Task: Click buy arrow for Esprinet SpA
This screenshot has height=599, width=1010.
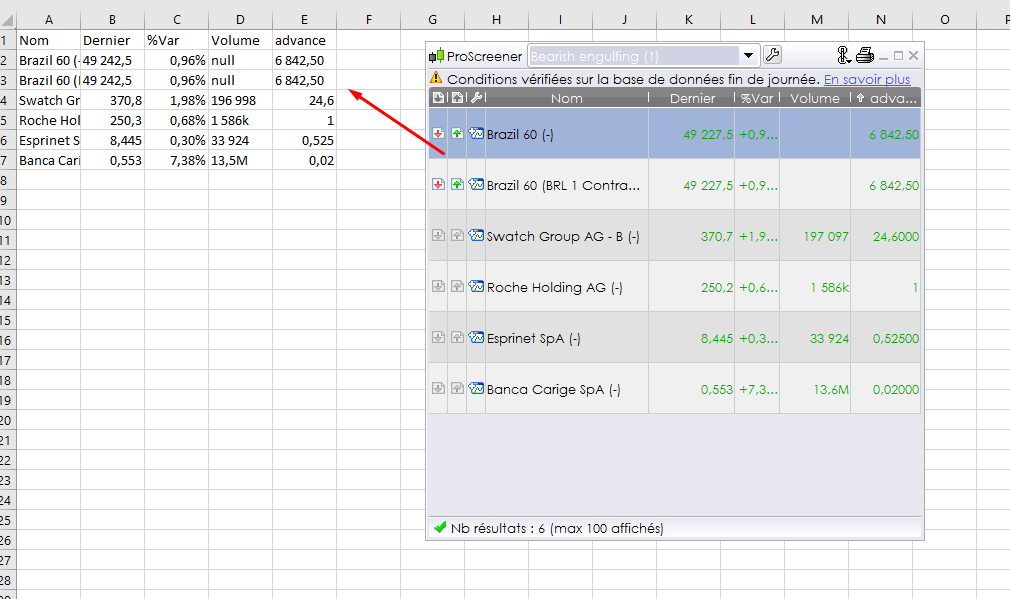Action: [x=457, y=337]
